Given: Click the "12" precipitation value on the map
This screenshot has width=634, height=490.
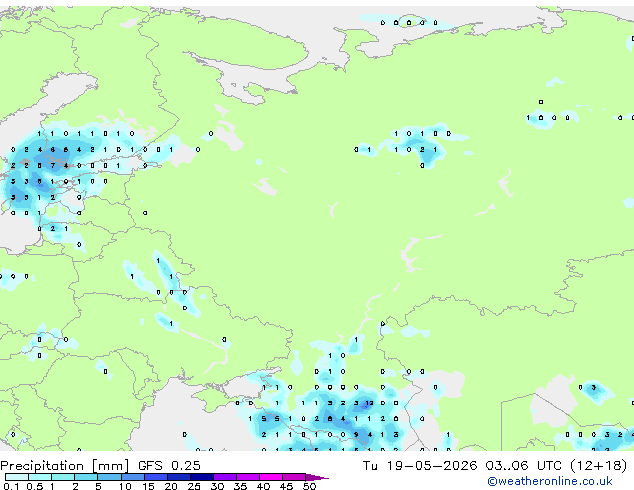Looking at the screenshot, I should pos(369,403).
